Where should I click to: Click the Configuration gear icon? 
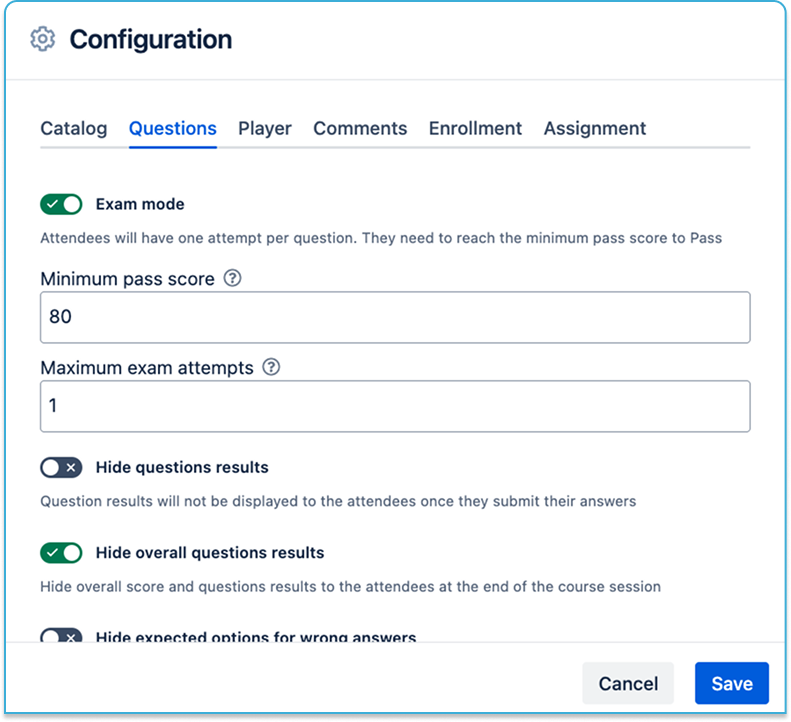pos(42,40)
